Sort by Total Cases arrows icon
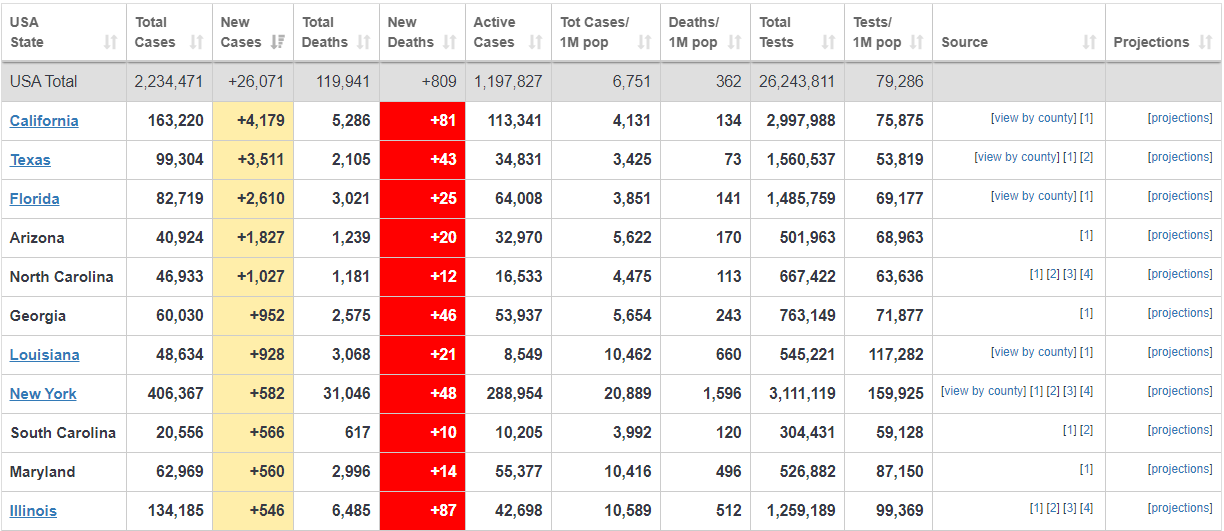The image size is (1224, 531). 196,42
